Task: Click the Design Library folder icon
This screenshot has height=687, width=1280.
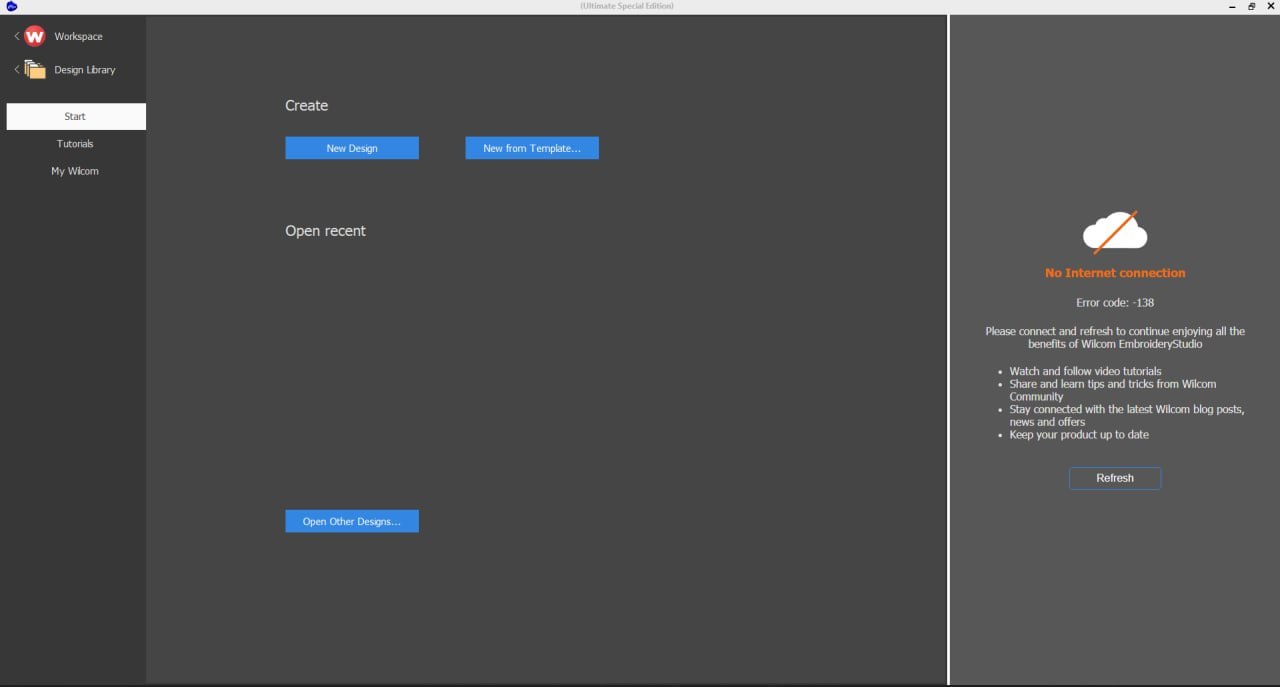Action: point(35,70)
